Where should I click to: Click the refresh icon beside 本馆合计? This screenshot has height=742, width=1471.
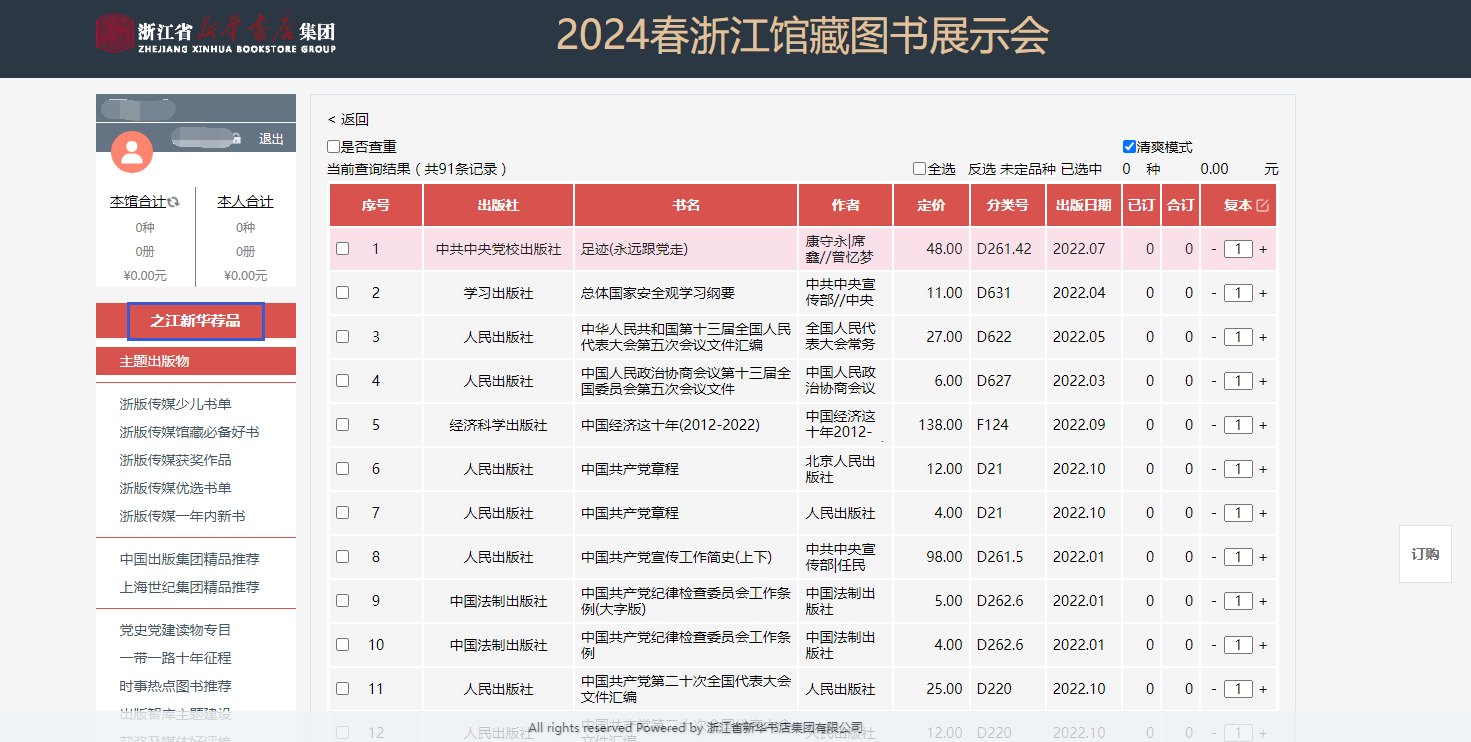click(174, 202)
